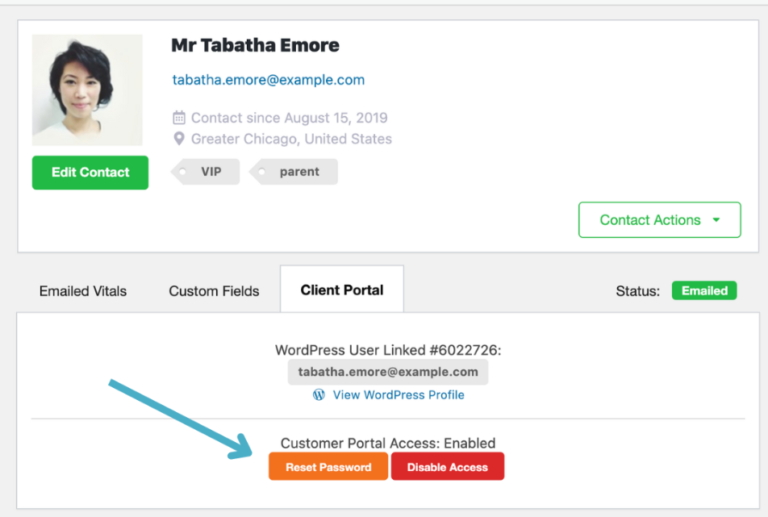Image resolution: width=768 pixels, height=517 pixels.
Task: Open the Custom Fields tab
Action: [x=214, y=291]
